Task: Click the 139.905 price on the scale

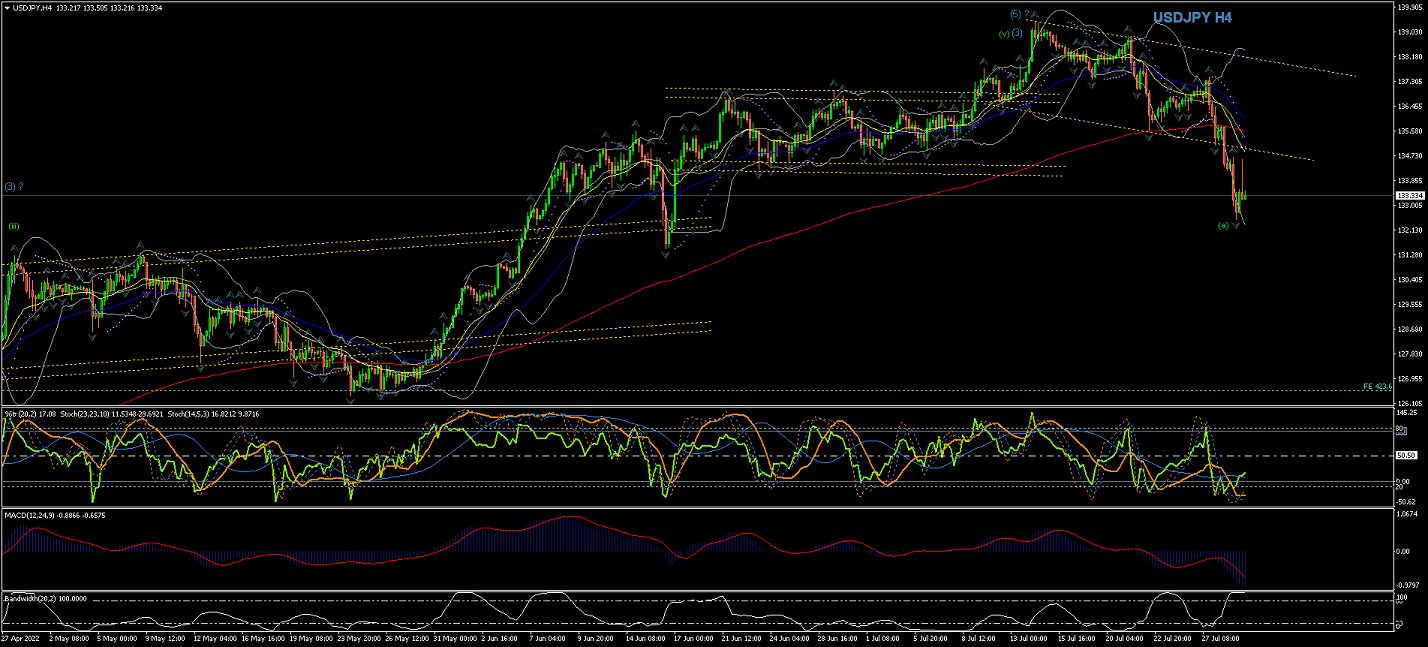Action: coord(1408,6)
